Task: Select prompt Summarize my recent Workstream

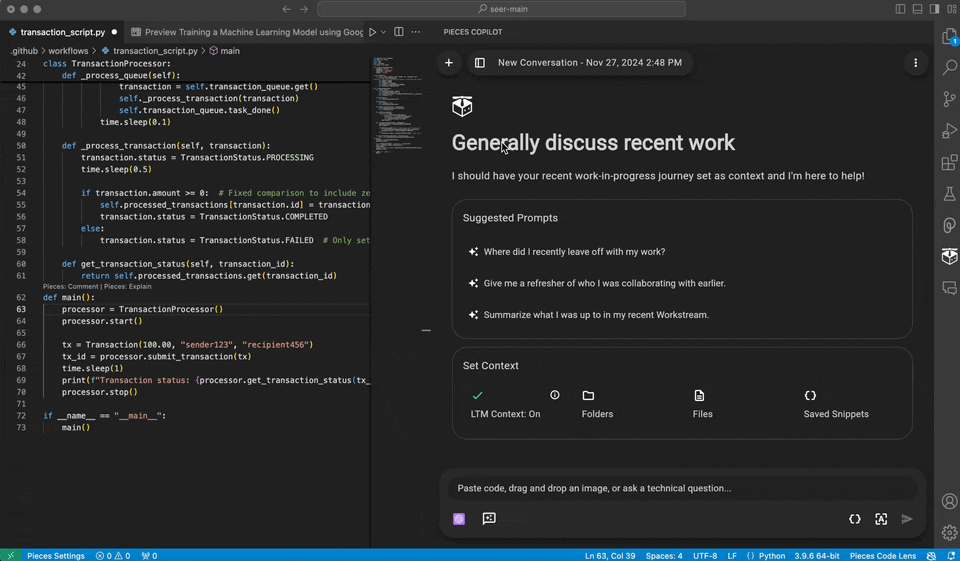Action: (x=596, y=315)
